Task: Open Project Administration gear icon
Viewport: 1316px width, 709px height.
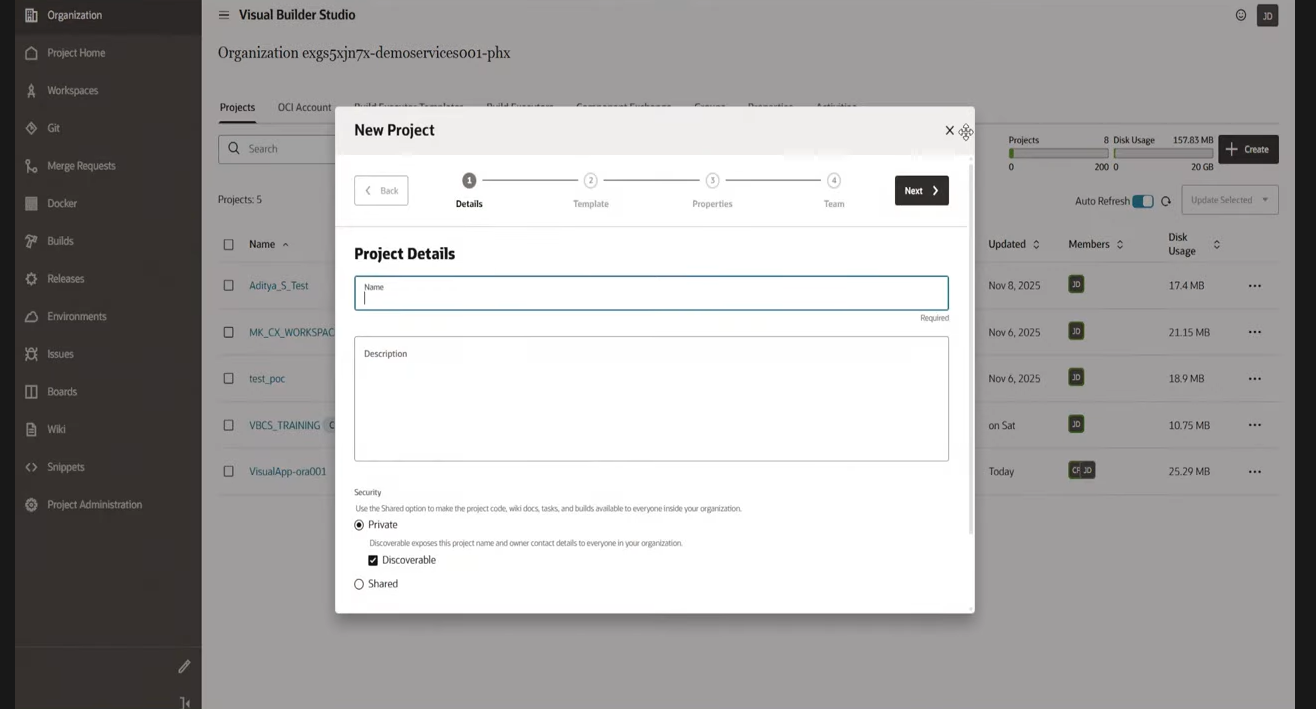Action: click(31, 505)
